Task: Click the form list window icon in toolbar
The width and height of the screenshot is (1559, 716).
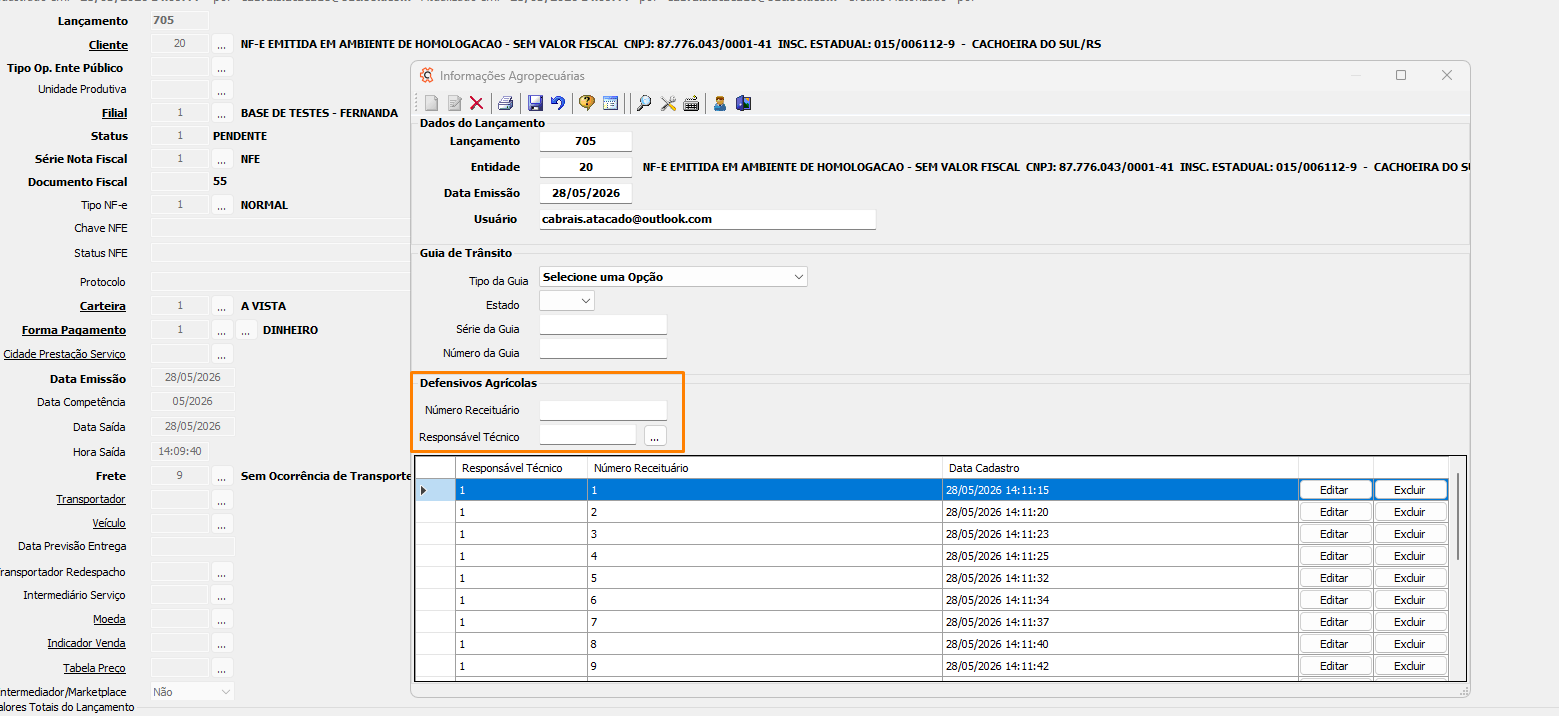Action: 610,103
